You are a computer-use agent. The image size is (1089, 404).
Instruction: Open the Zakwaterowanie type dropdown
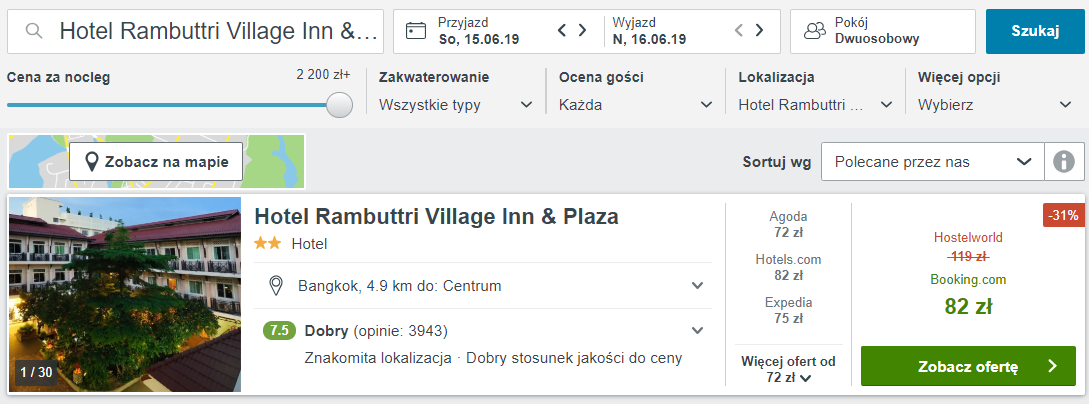(x=456, y=106)
